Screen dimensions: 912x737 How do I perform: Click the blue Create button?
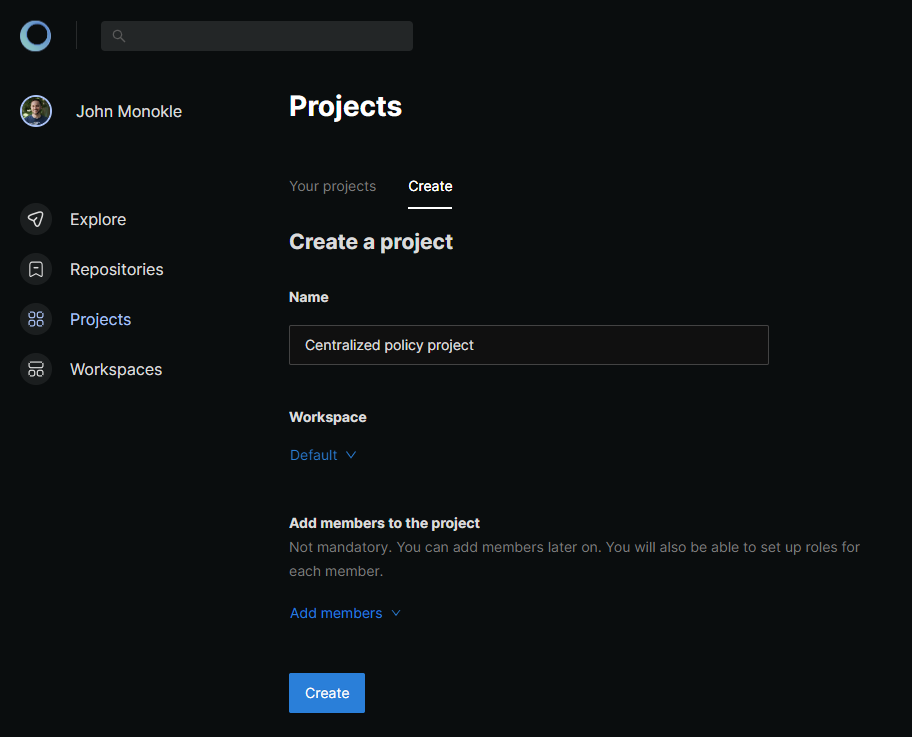327,693
